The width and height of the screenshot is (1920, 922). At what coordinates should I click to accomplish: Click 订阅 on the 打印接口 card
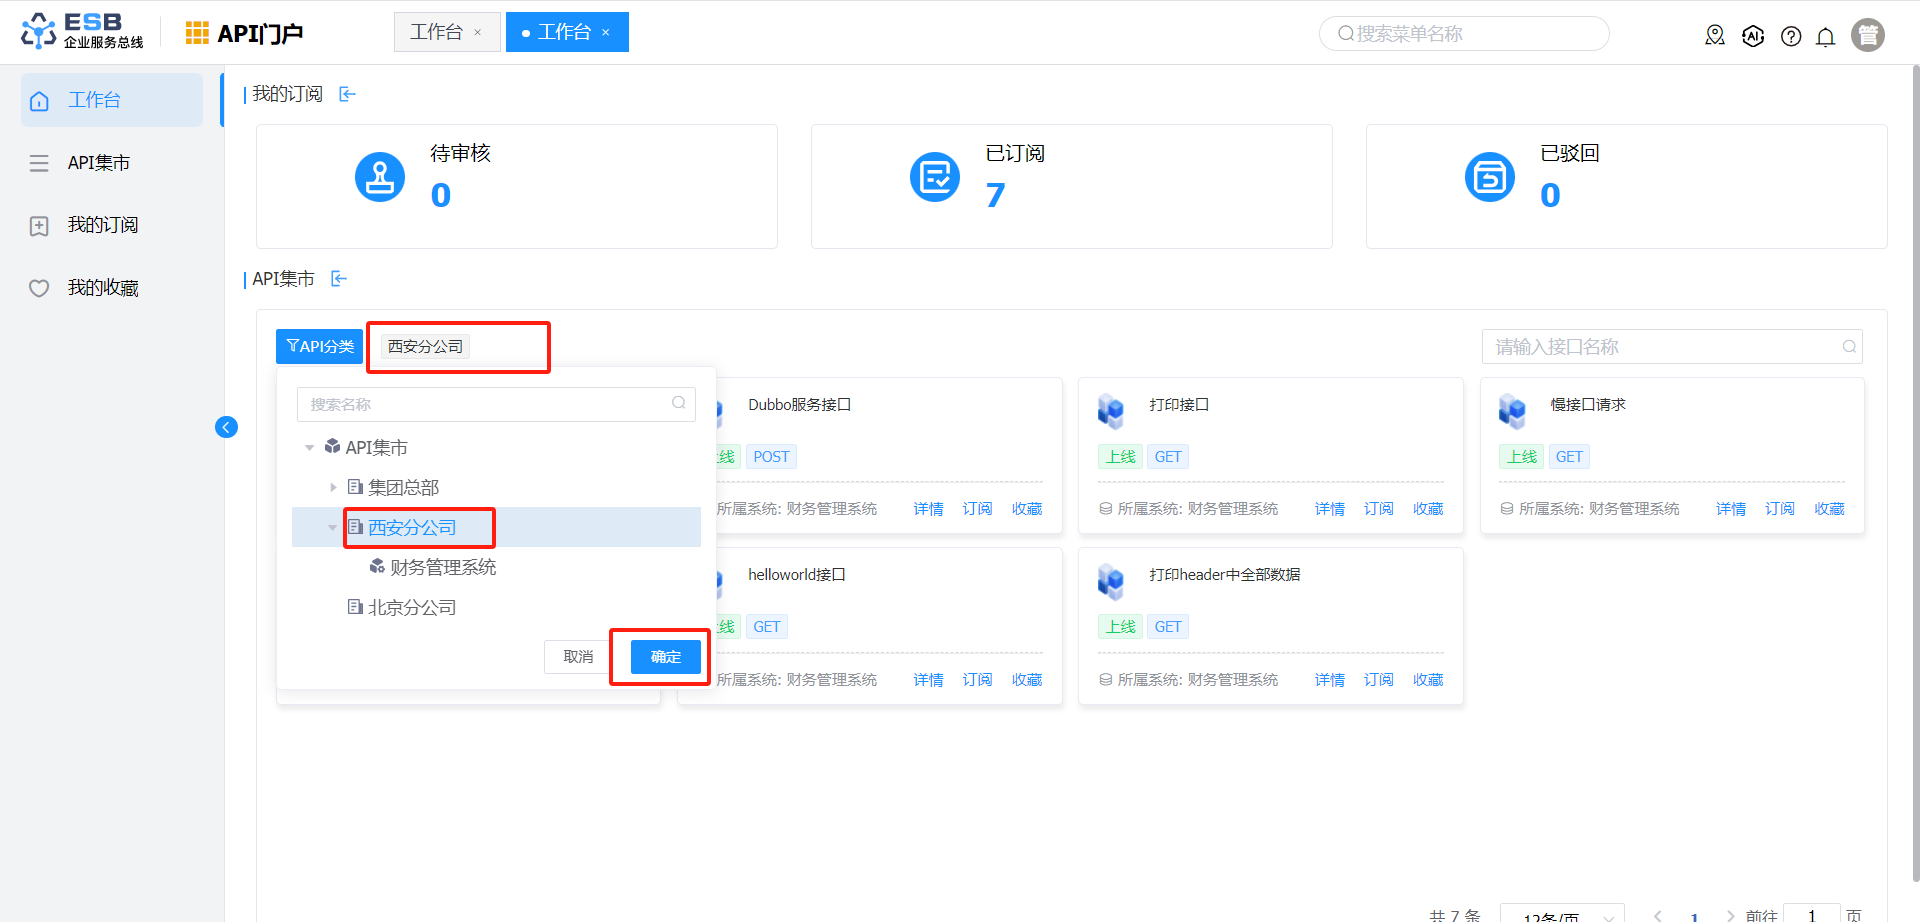(1379, 509)
